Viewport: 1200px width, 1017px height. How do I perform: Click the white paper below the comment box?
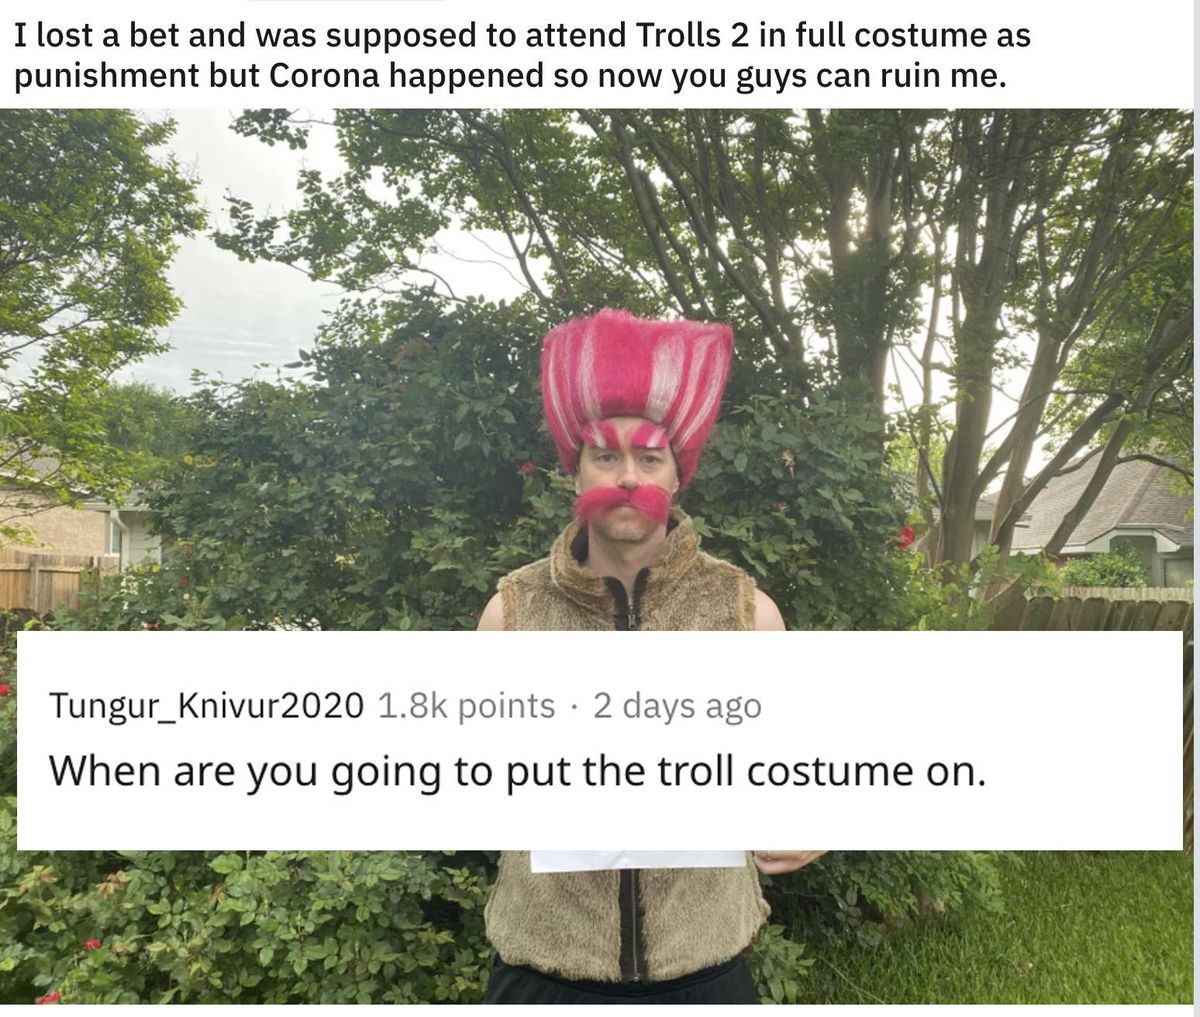[638, 860]
